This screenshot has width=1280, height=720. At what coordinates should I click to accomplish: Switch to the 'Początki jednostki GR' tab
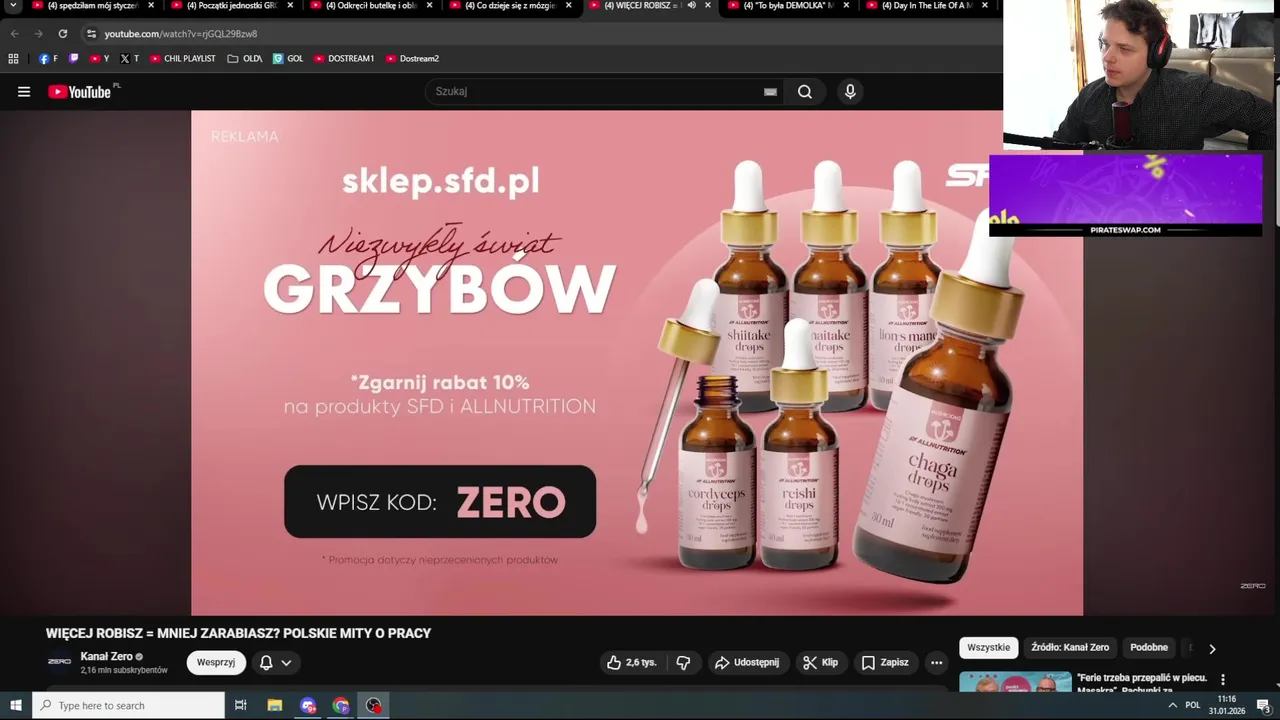click(231, 6)
